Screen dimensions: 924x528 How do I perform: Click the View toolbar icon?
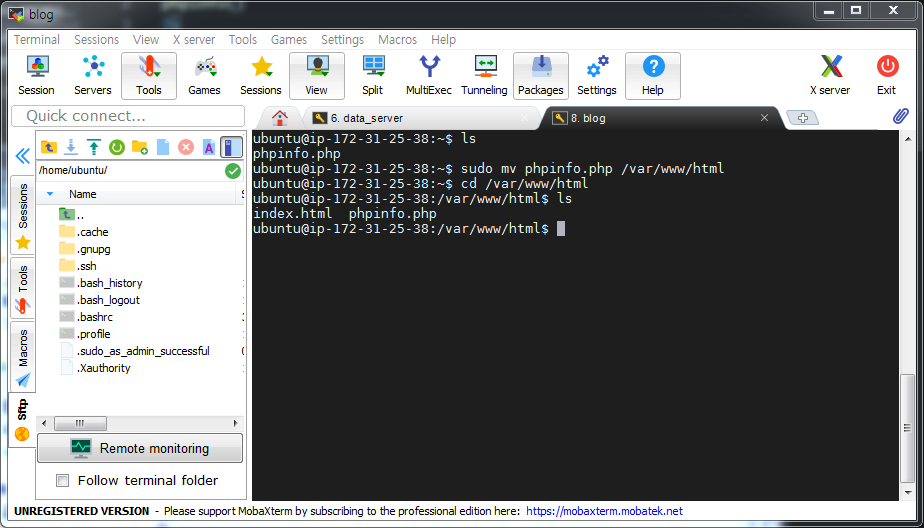pyautogui.click(x=316, y=75)
